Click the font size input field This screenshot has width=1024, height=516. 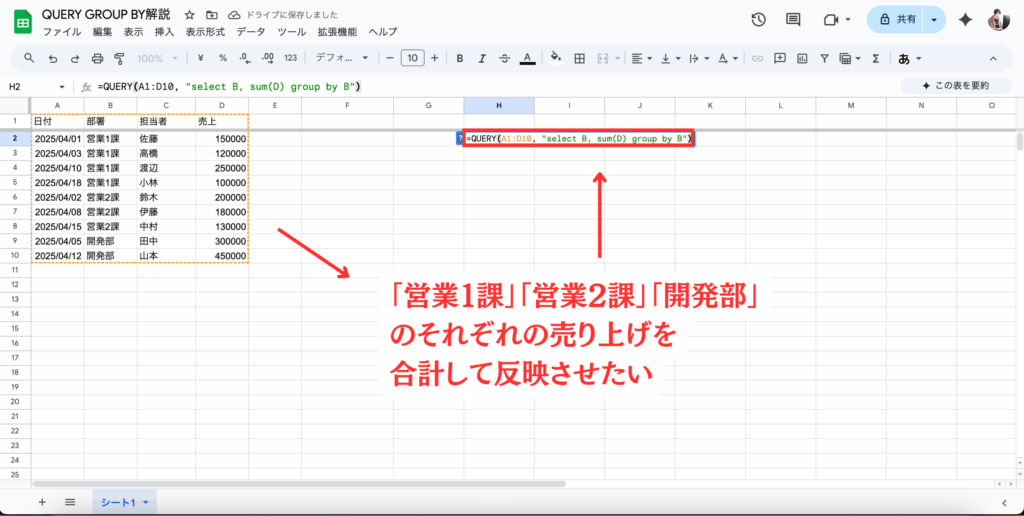point(412,58)
